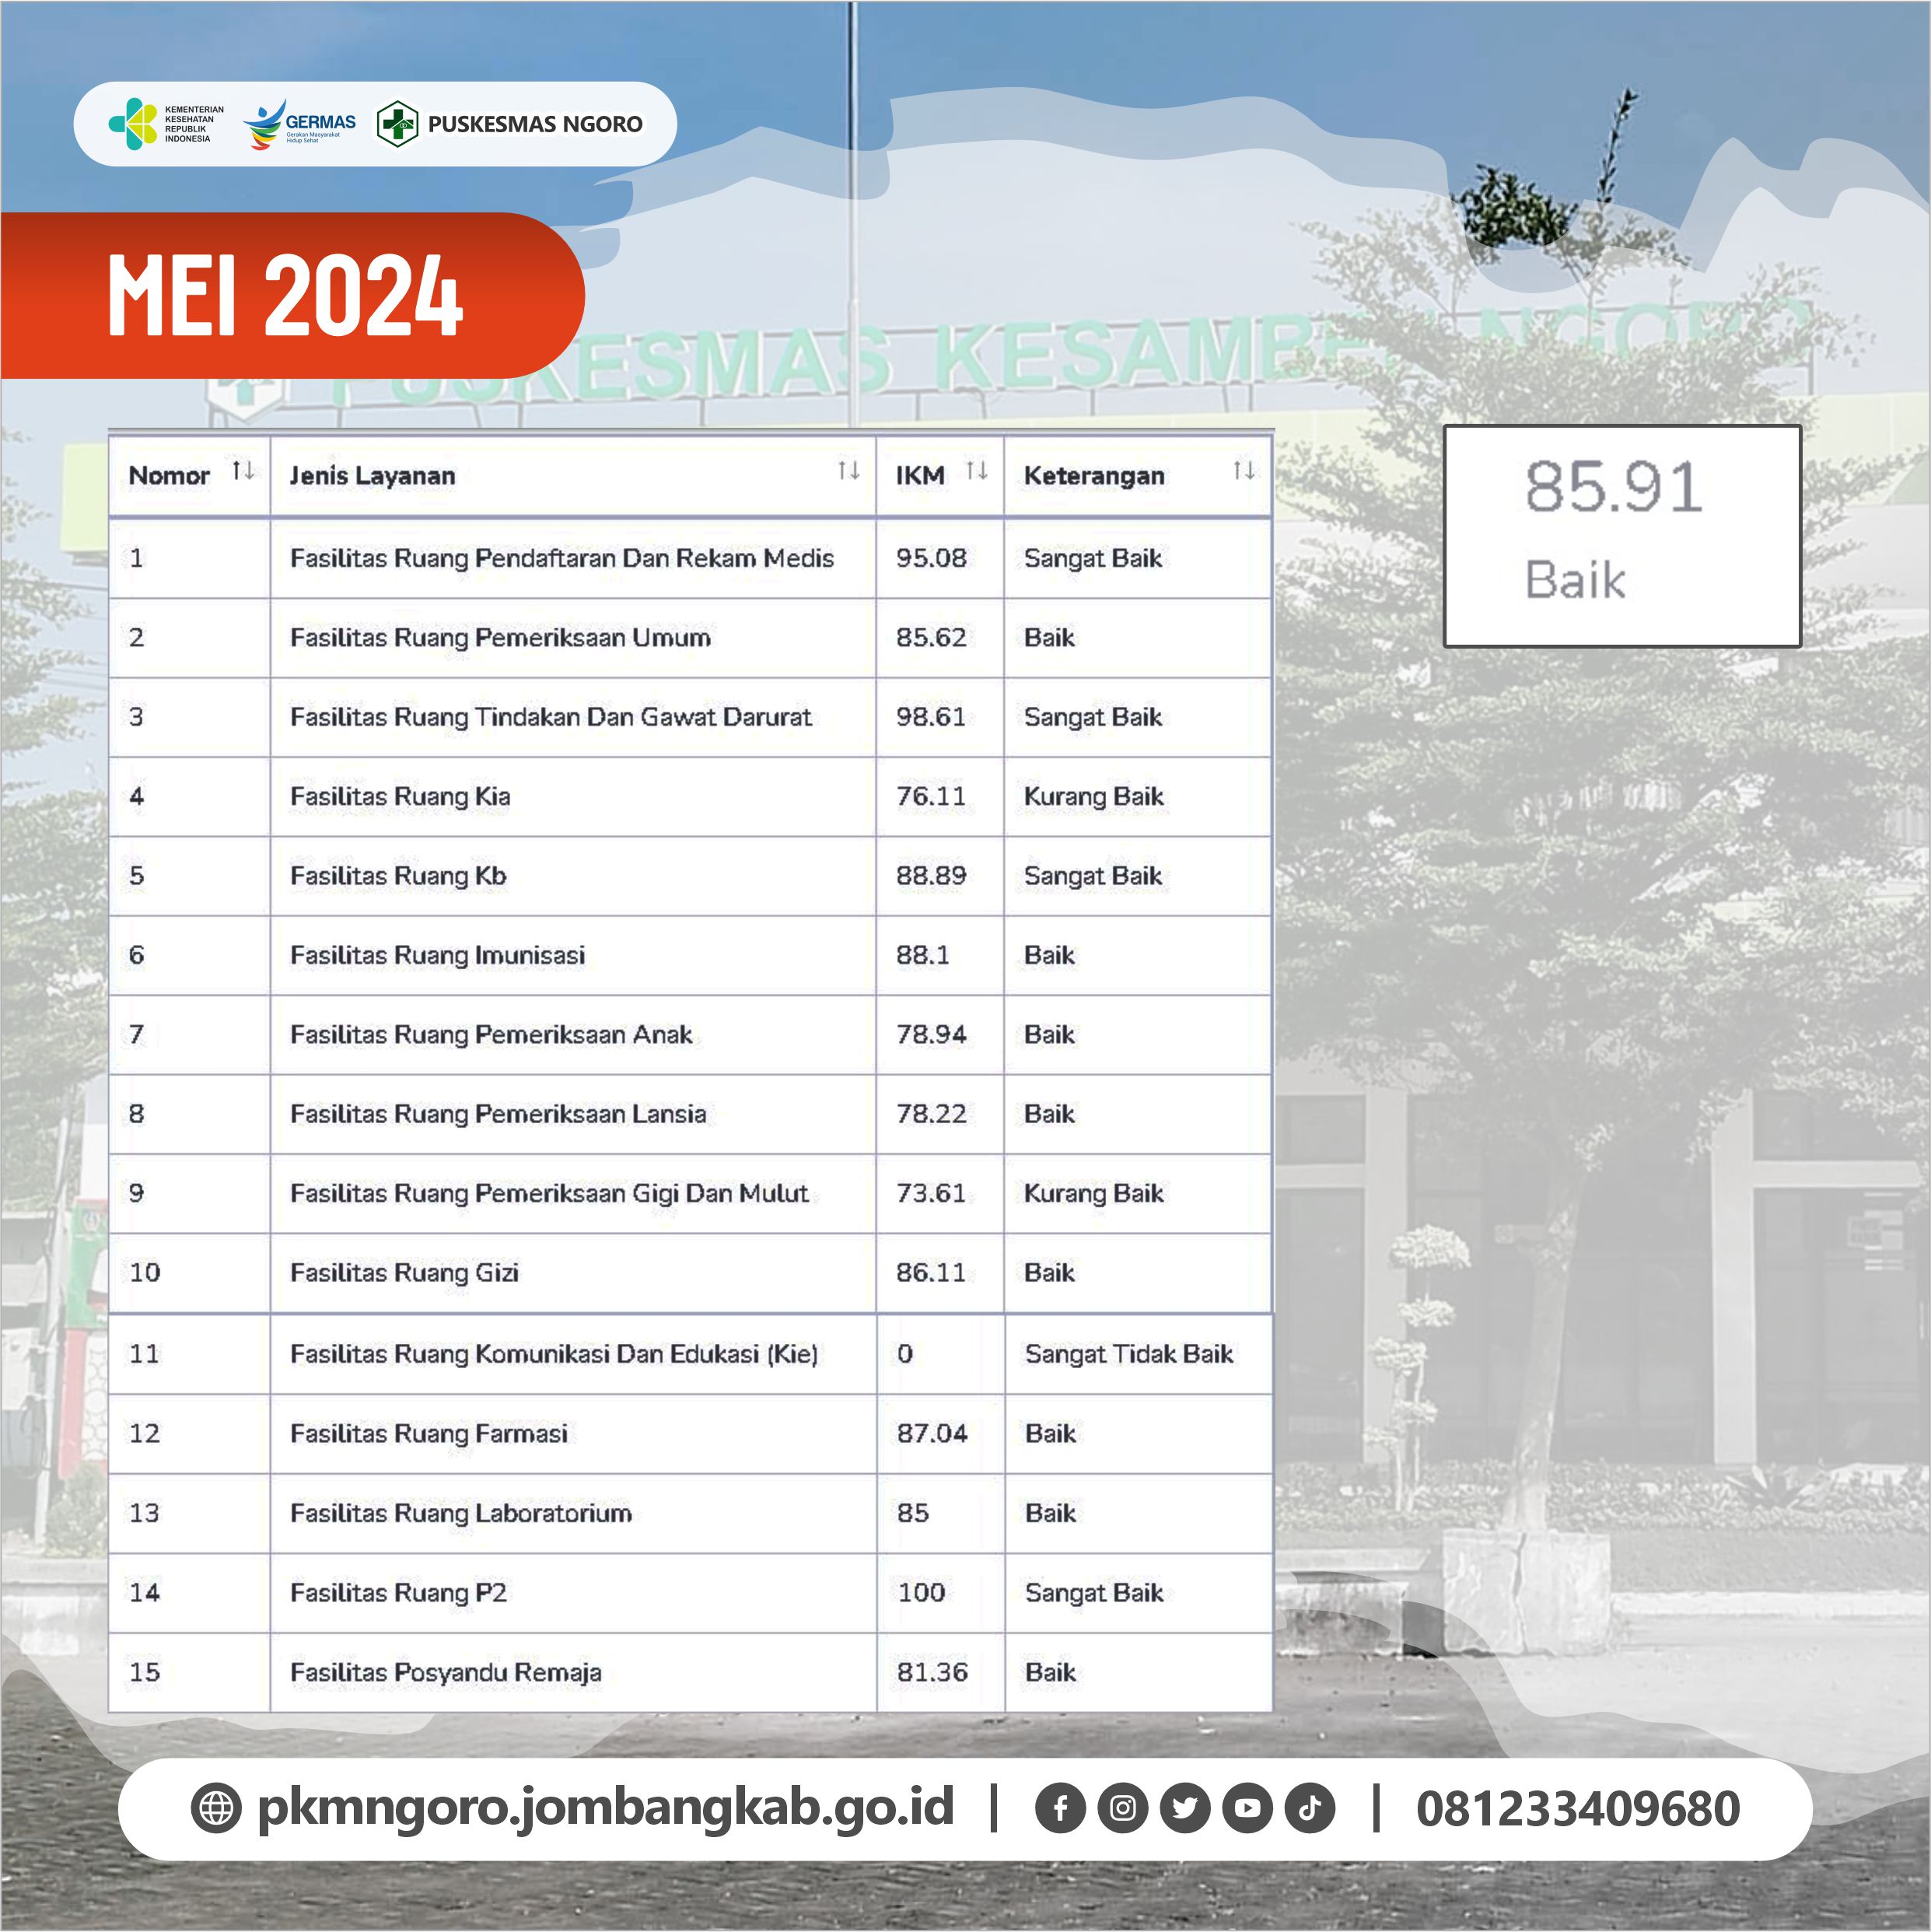Select Fasilitas Ruang Kb row
Image resolution: width=1931 pixels, height=1932 pixels.
(x=690, y=876)
